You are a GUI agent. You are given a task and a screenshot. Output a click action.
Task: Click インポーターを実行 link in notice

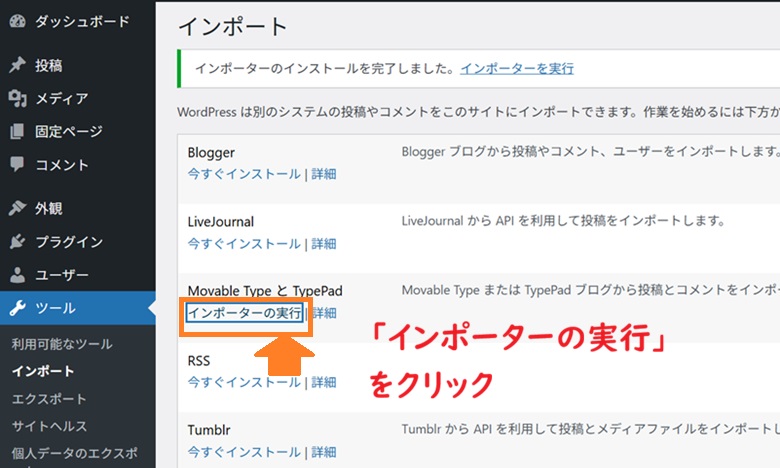517,68
